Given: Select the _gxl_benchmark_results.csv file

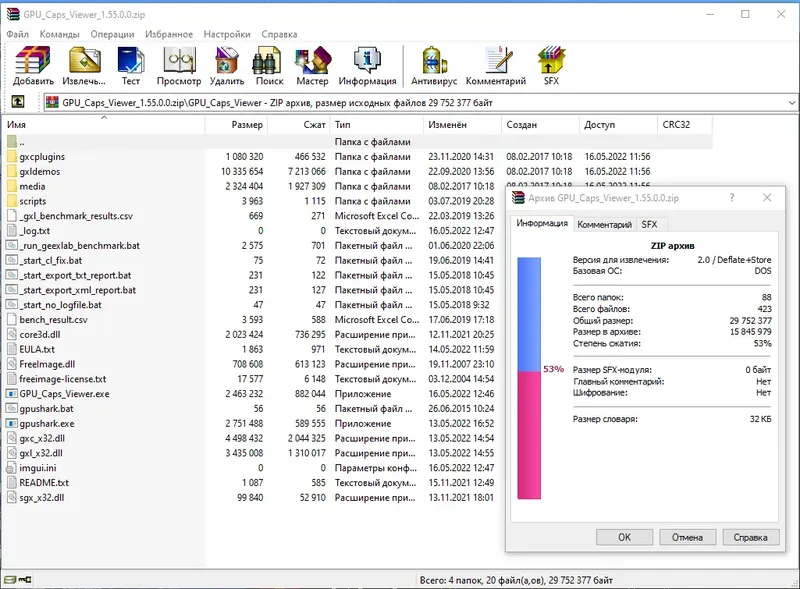Looking at the screenshot, I should click(76, 216).
